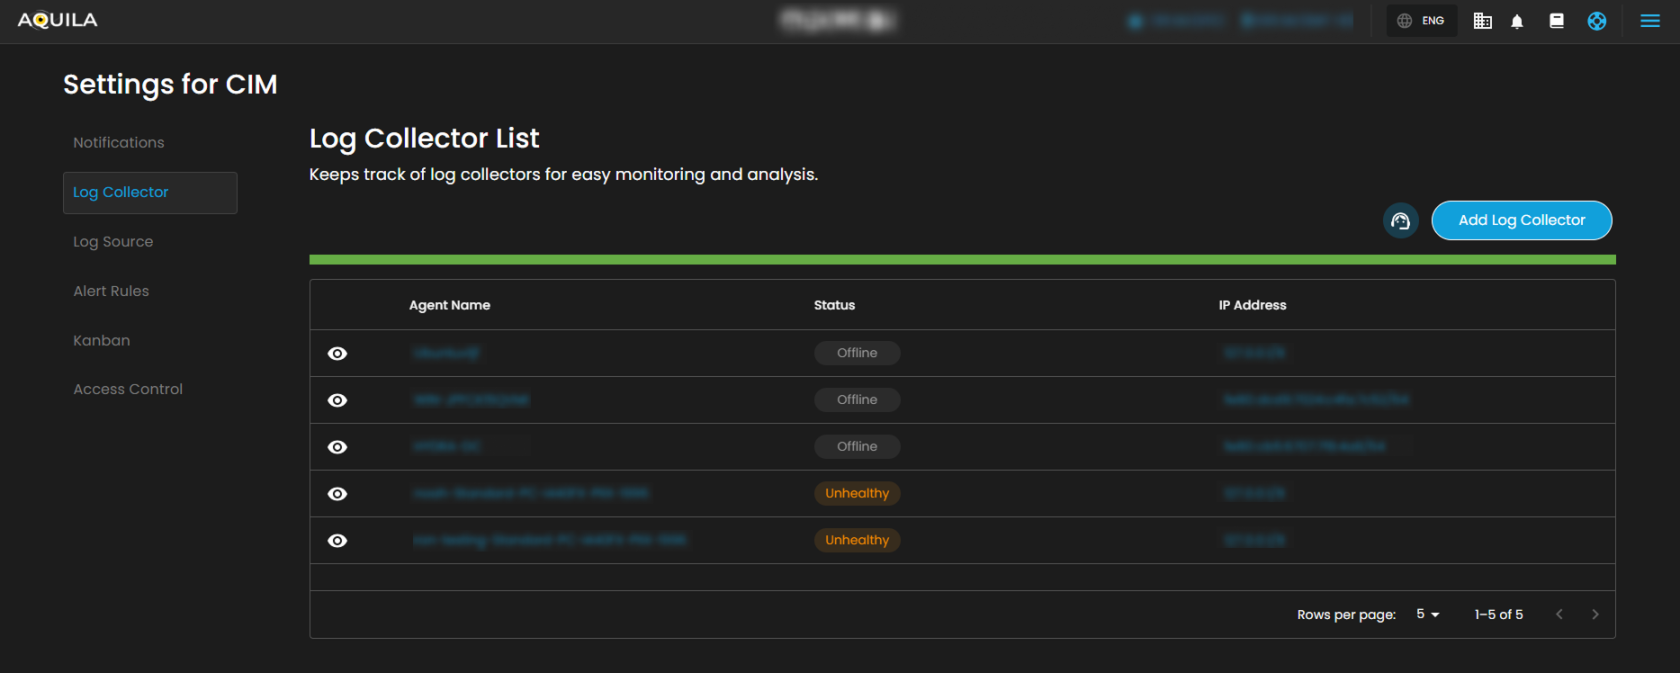Open the ENG language selector
1680x673 pixels.
click(1421, 21)
